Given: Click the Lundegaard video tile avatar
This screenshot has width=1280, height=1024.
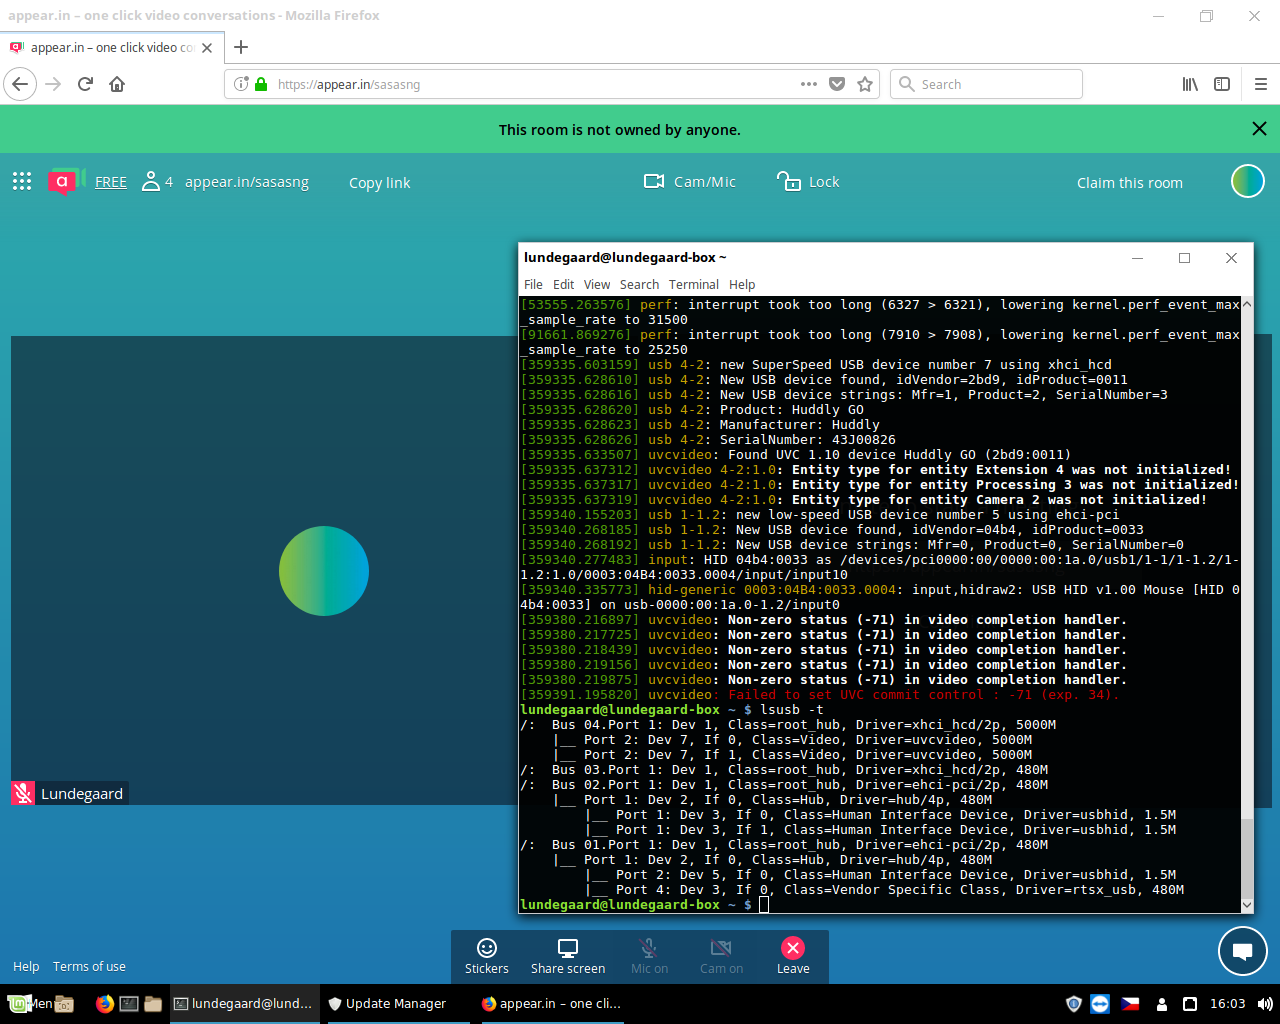Looking at the screenshot, I should (324, 571).
